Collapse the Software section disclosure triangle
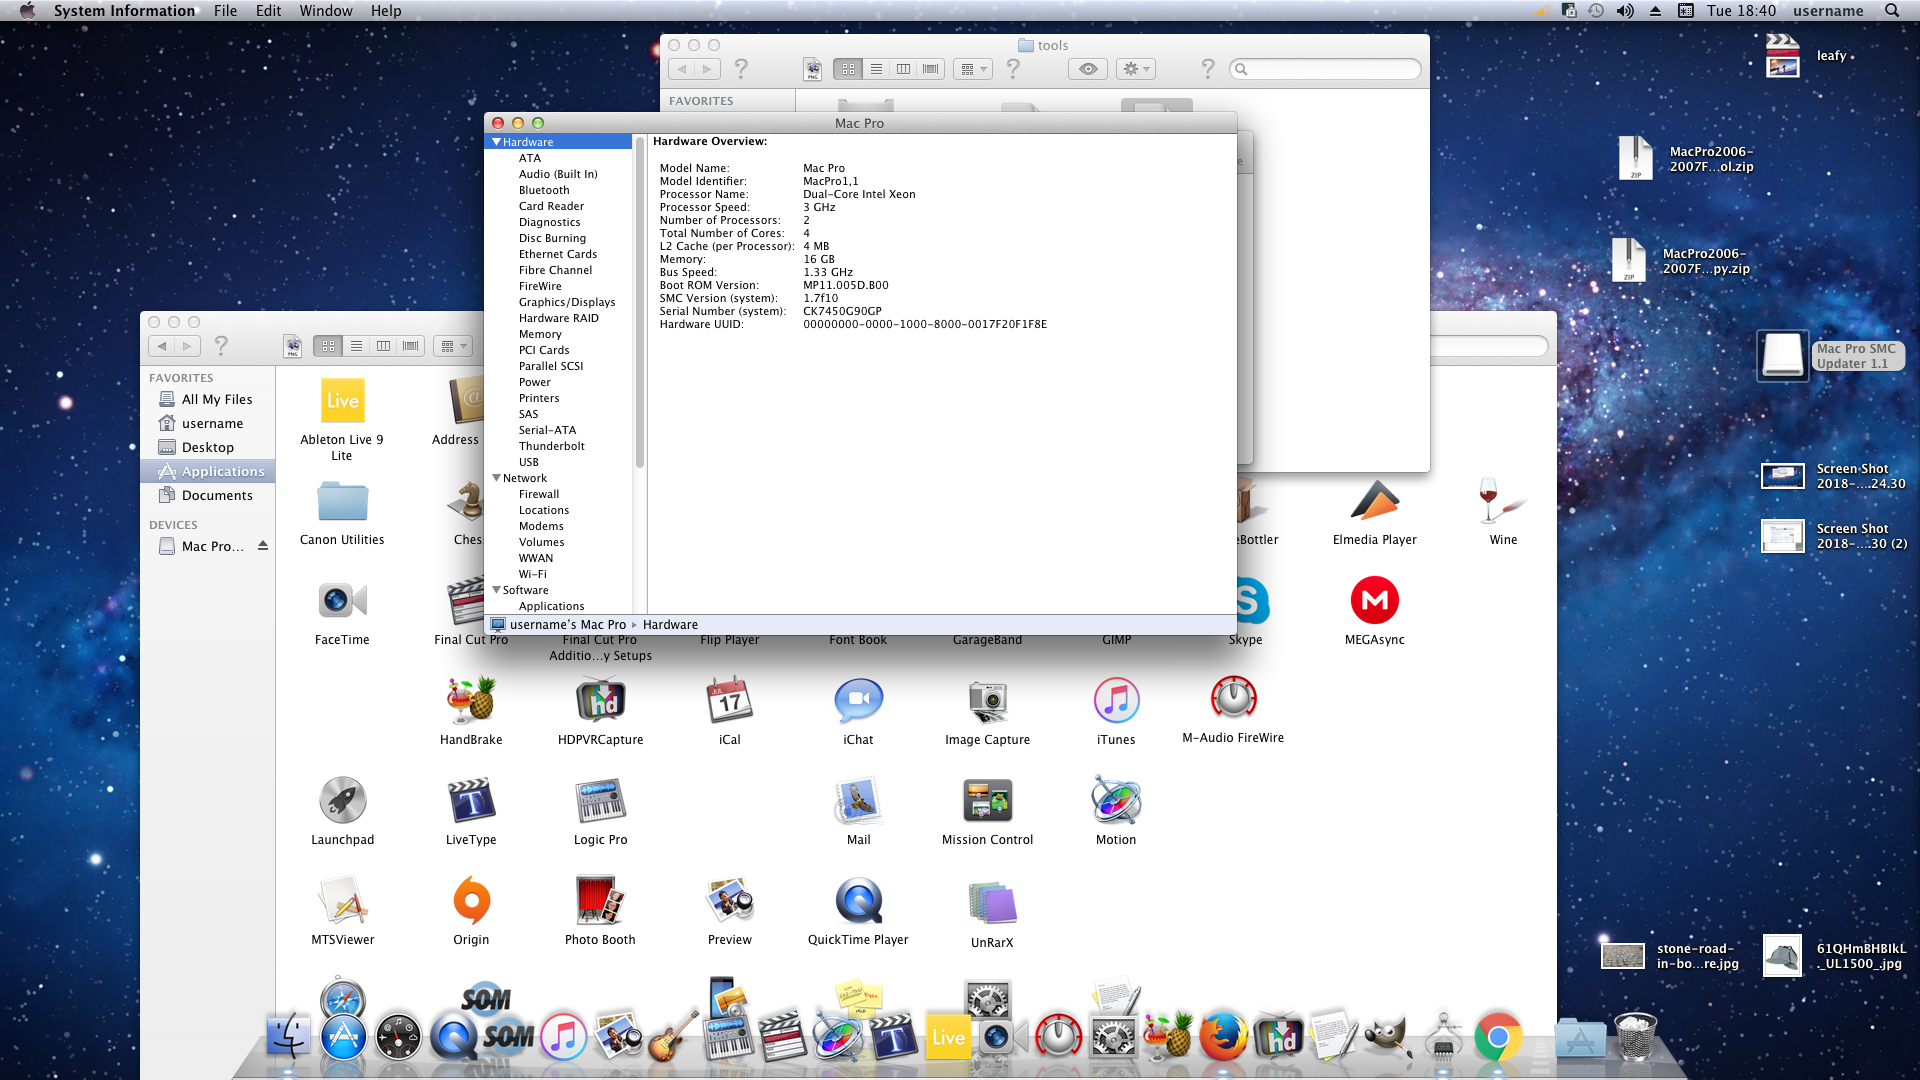 [496, 590]
